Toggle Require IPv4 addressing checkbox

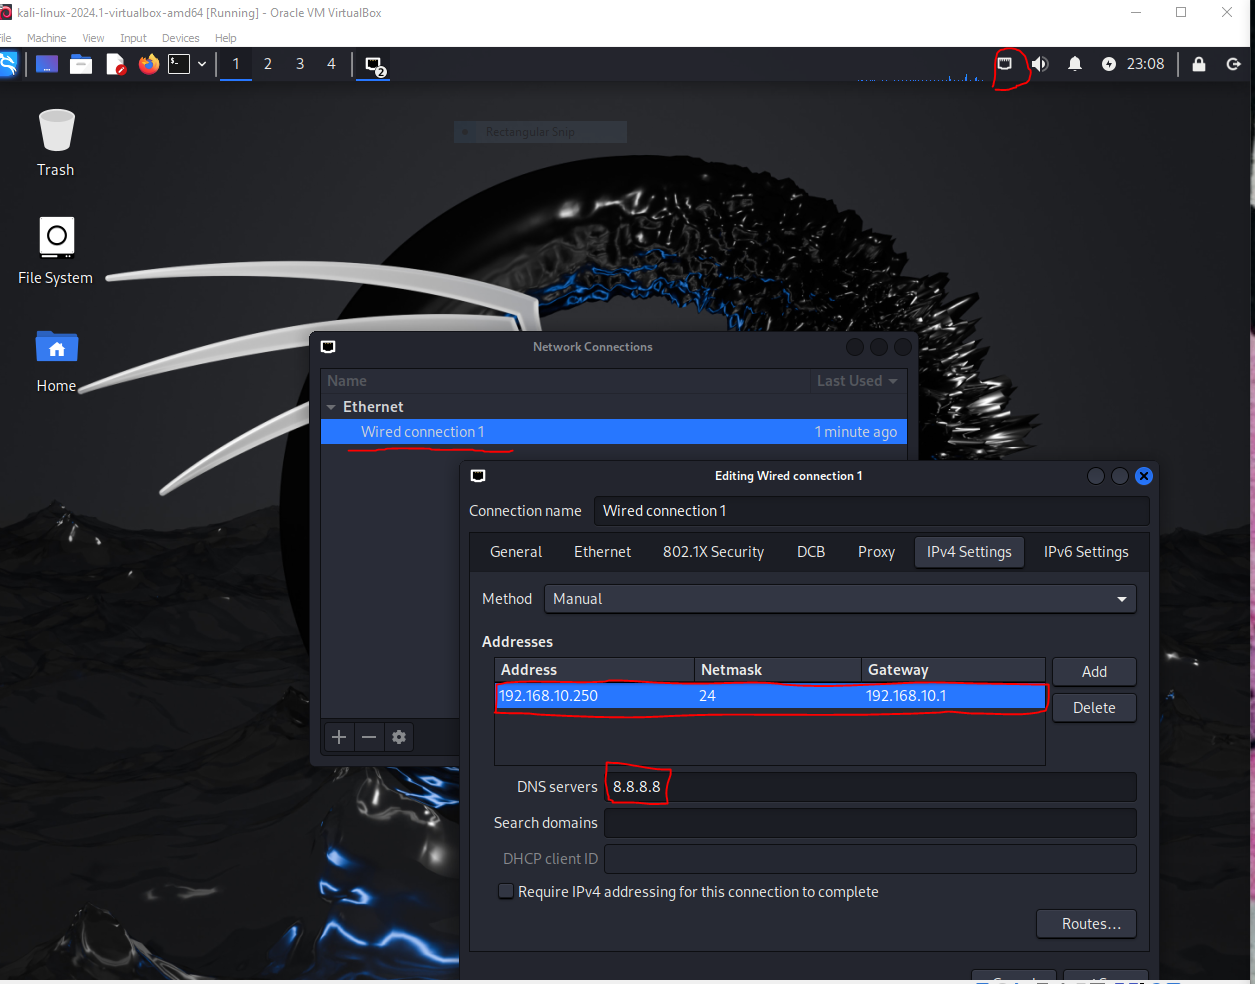(x=506, y=891)
